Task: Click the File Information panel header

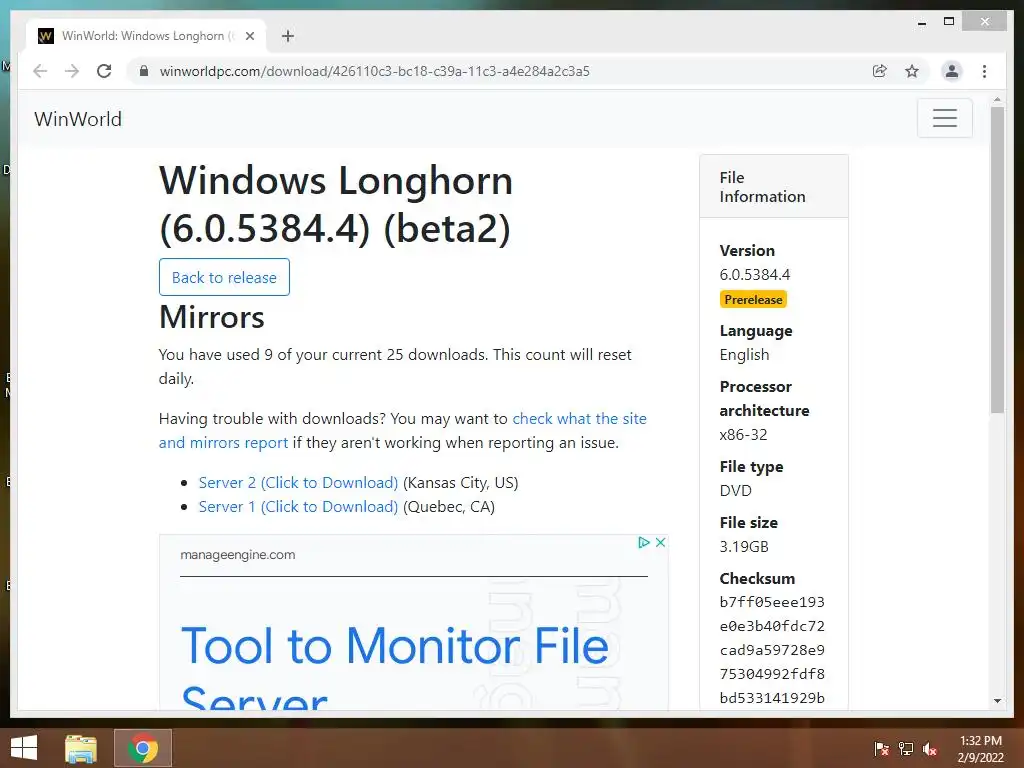Action: click(x=774, y=187)
